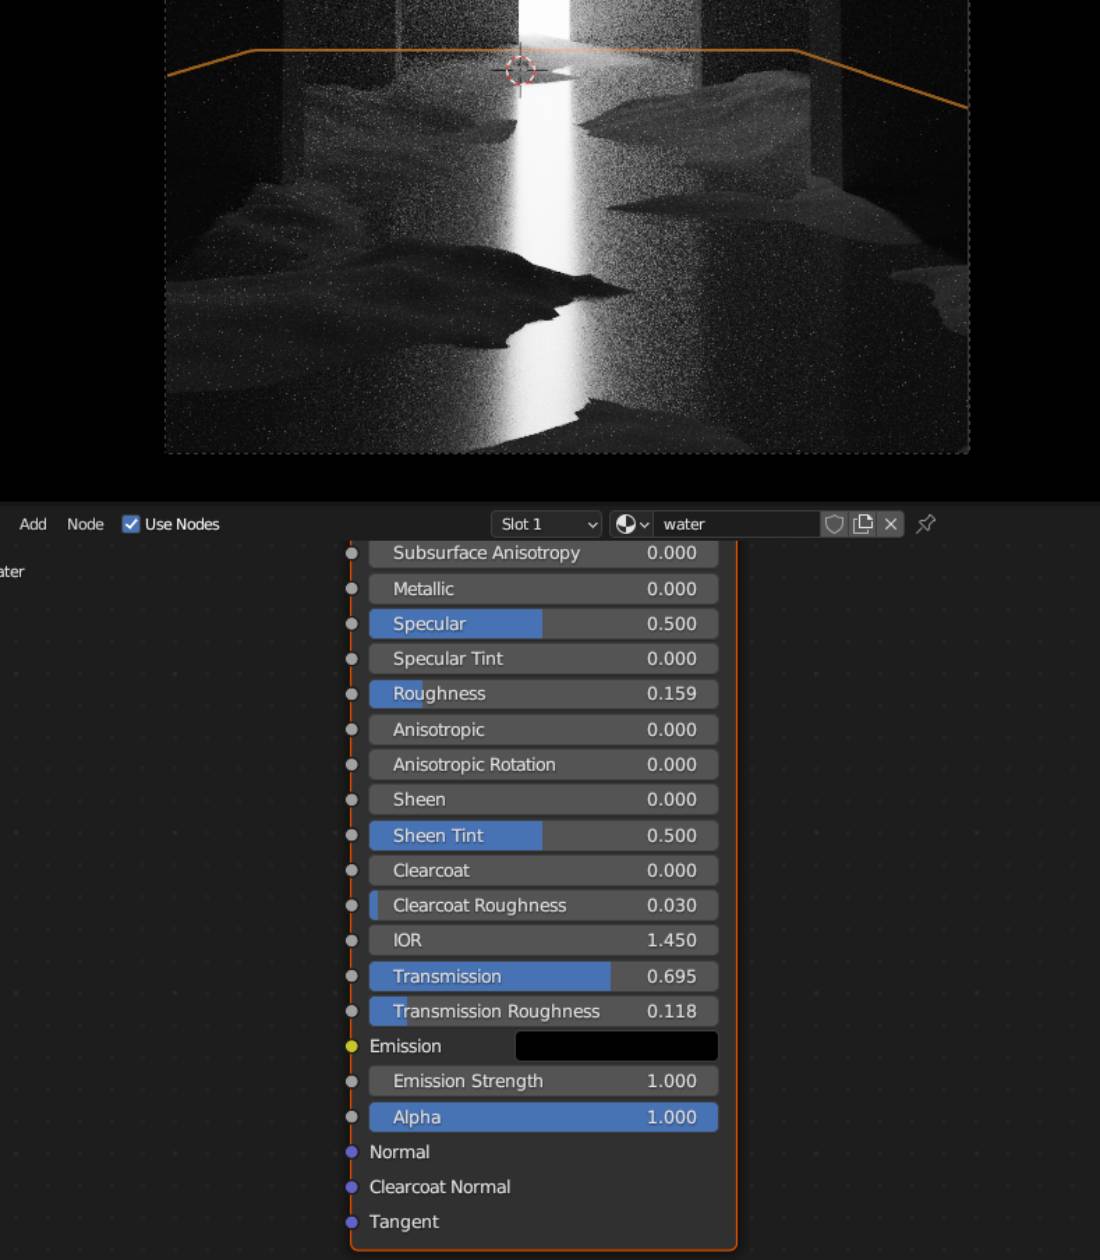The width and height of the screenshot is (1100, 1260).
Task: Click the new material duplicate icon
Action: (863, 524)
